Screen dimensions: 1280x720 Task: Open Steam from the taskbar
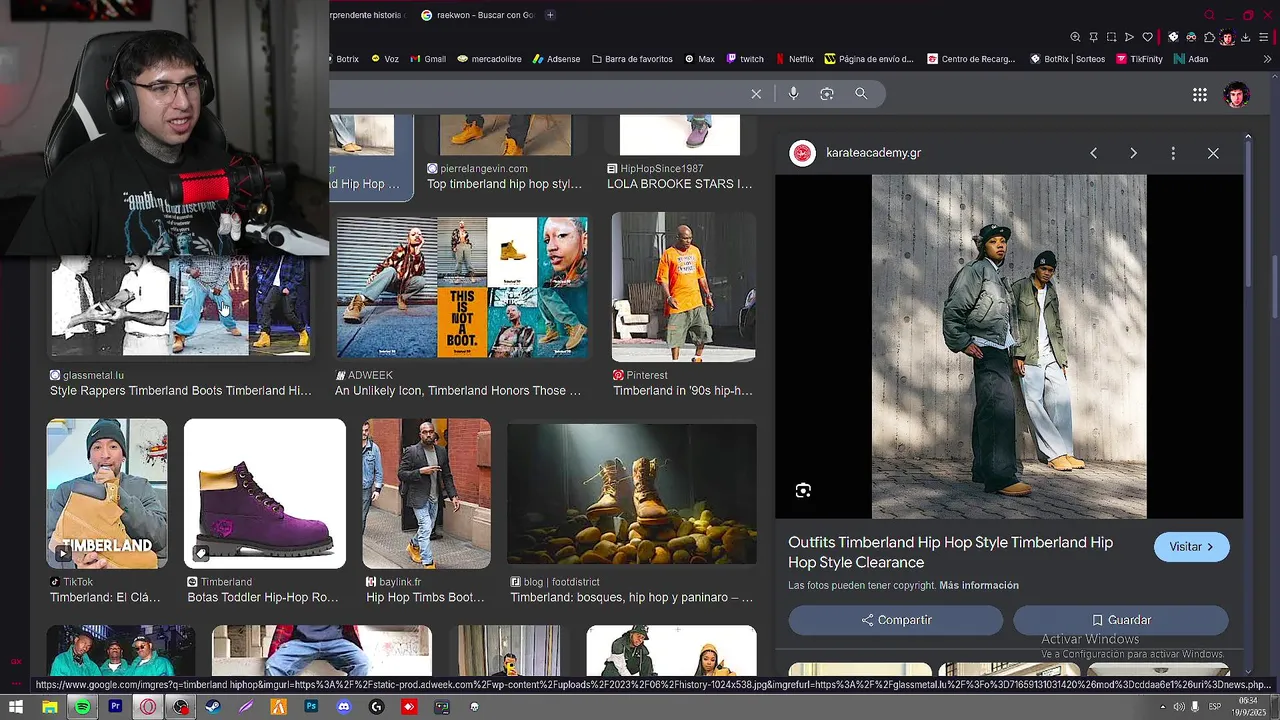213,707
